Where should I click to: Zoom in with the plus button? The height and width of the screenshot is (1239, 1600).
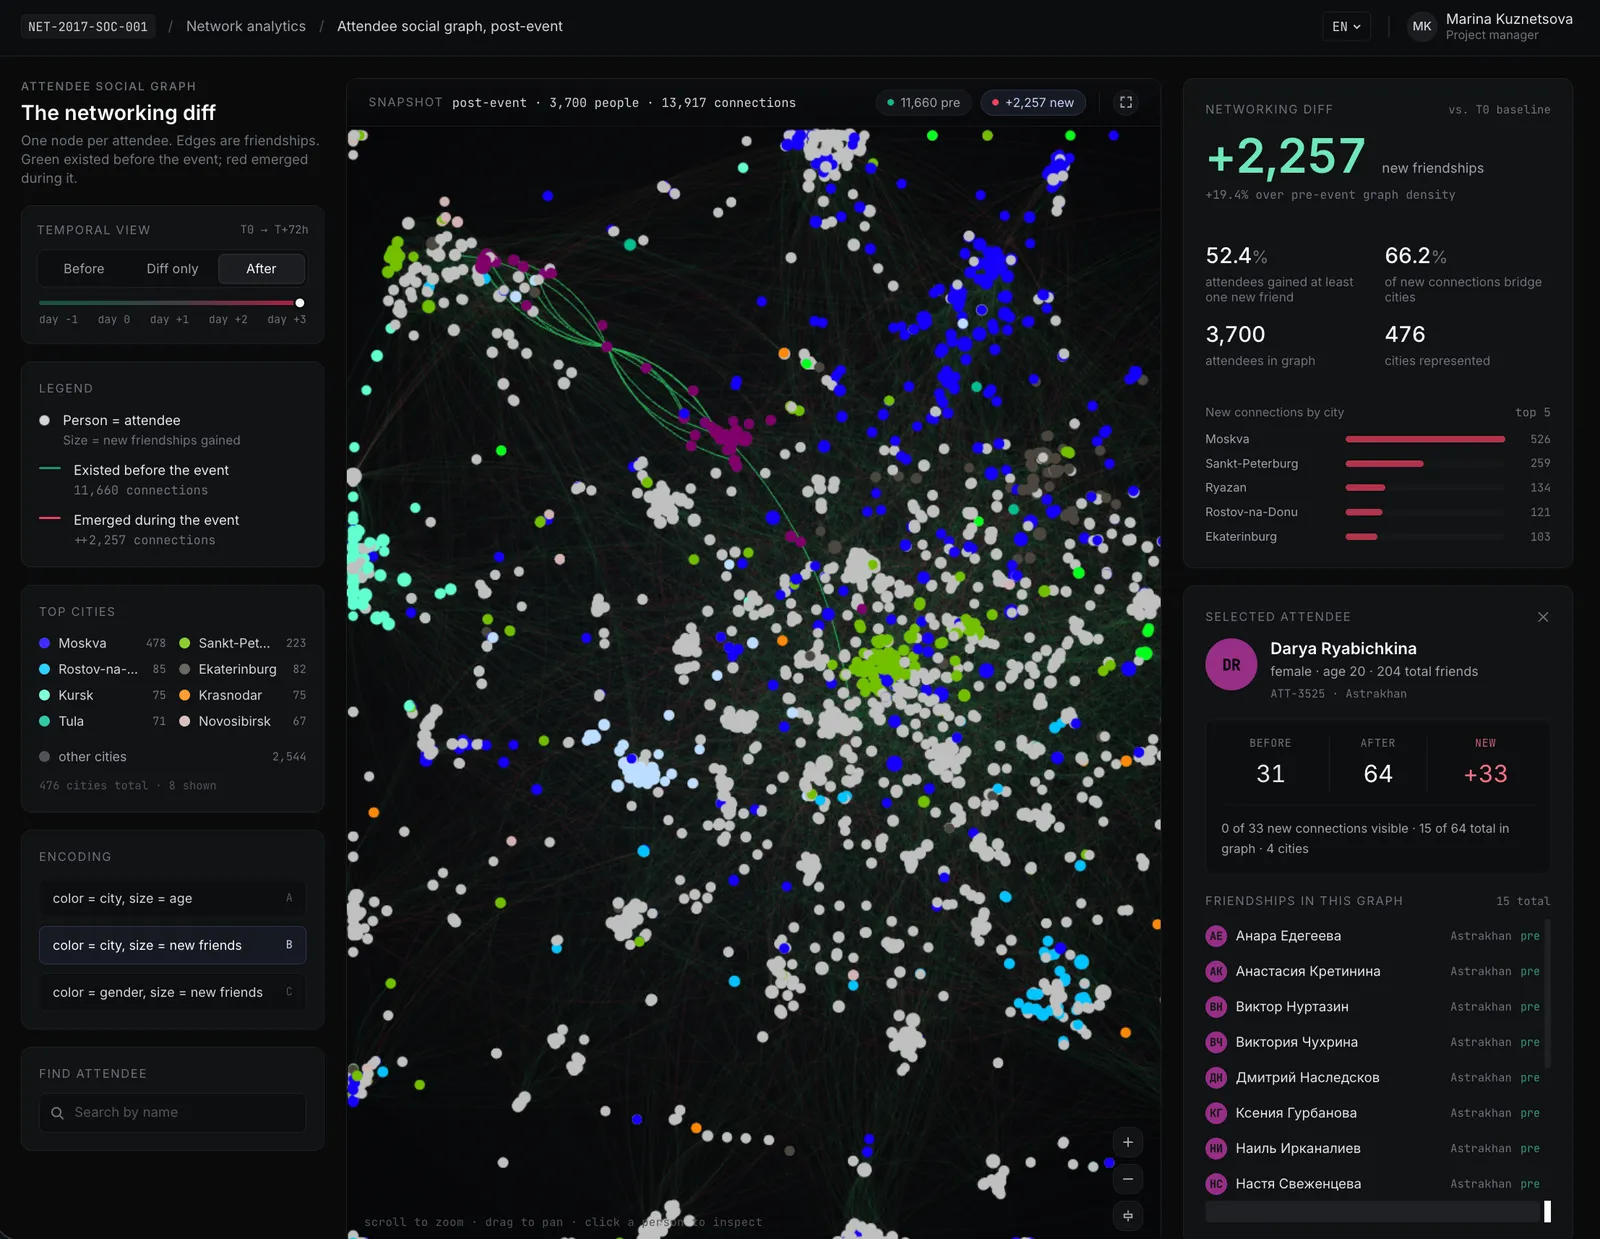click(1128, 1142)
